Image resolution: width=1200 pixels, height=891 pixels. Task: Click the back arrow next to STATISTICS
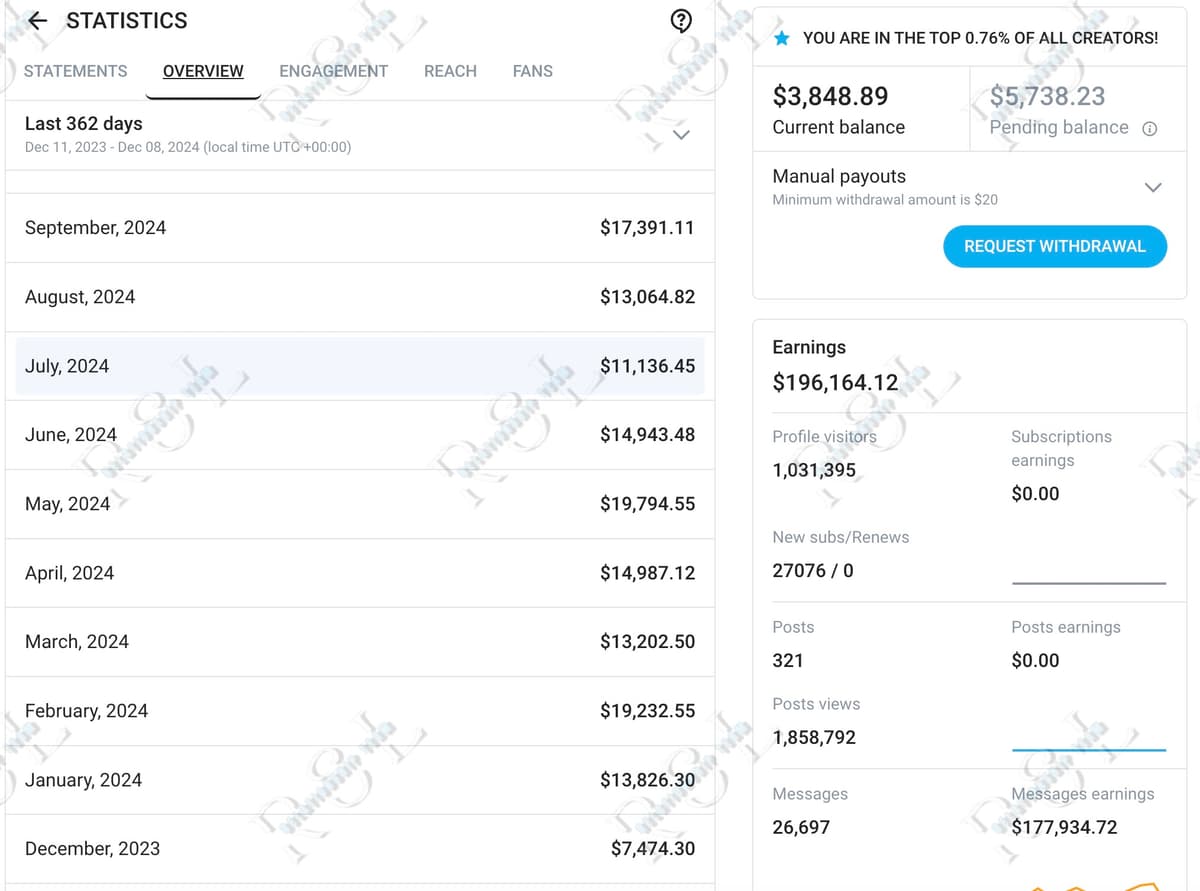coord(36,20)
